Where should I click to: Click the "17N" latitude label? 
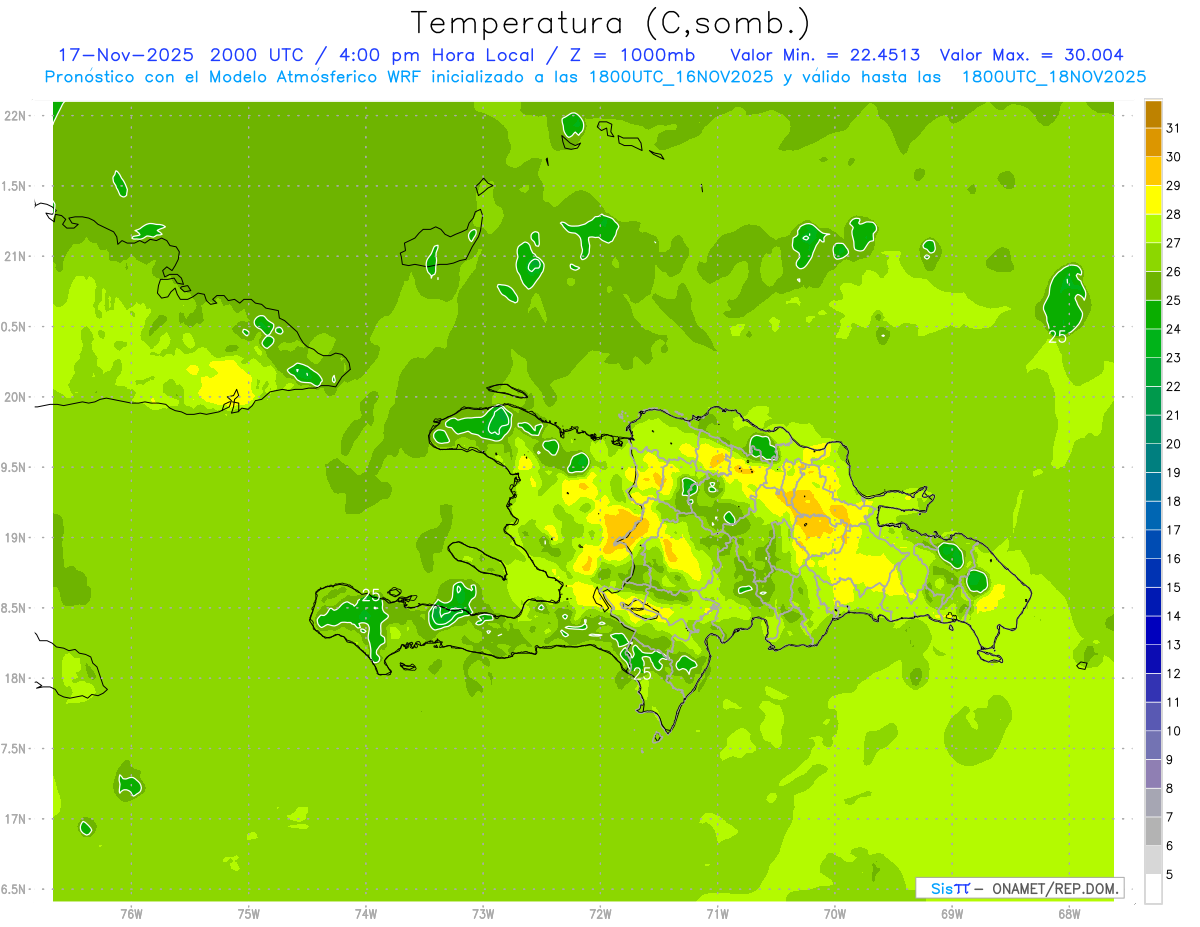pyautogui.click(x=15, y=820)
